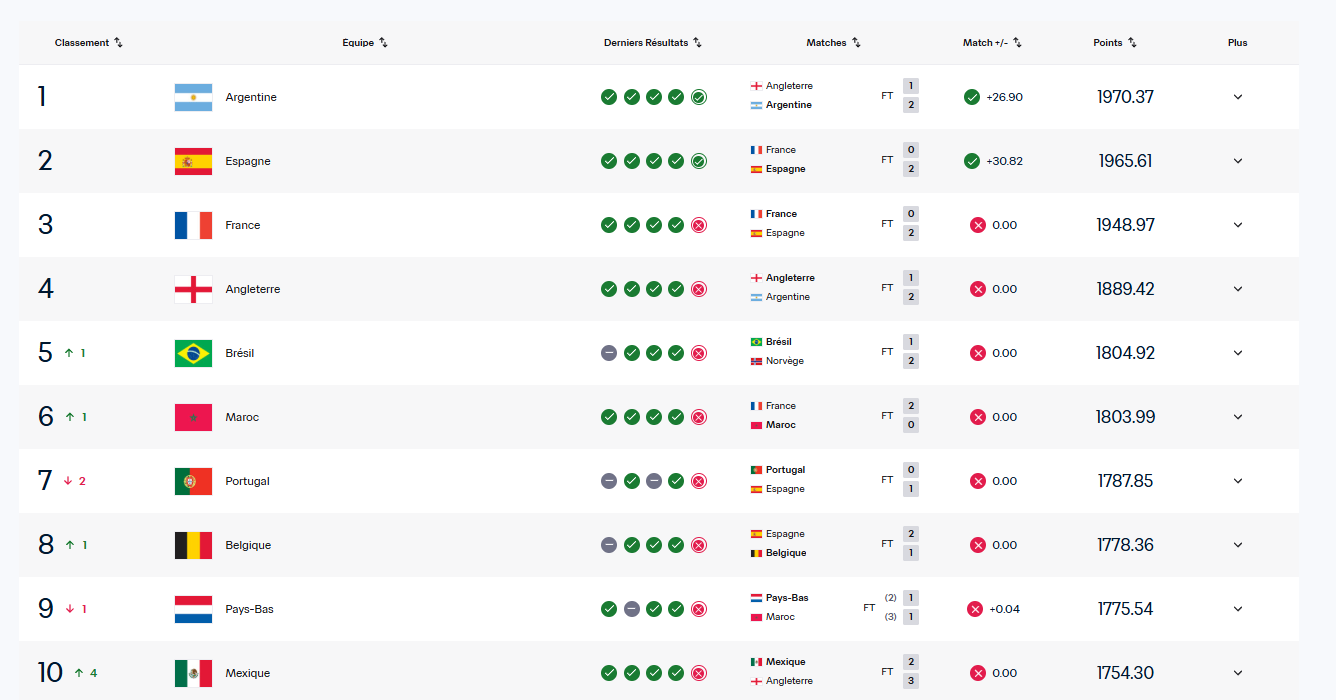This screenshot has width=1336, height=700.
Task: Click green check beside +26.90
Action: pyautogui.click(x=972, y=97)
